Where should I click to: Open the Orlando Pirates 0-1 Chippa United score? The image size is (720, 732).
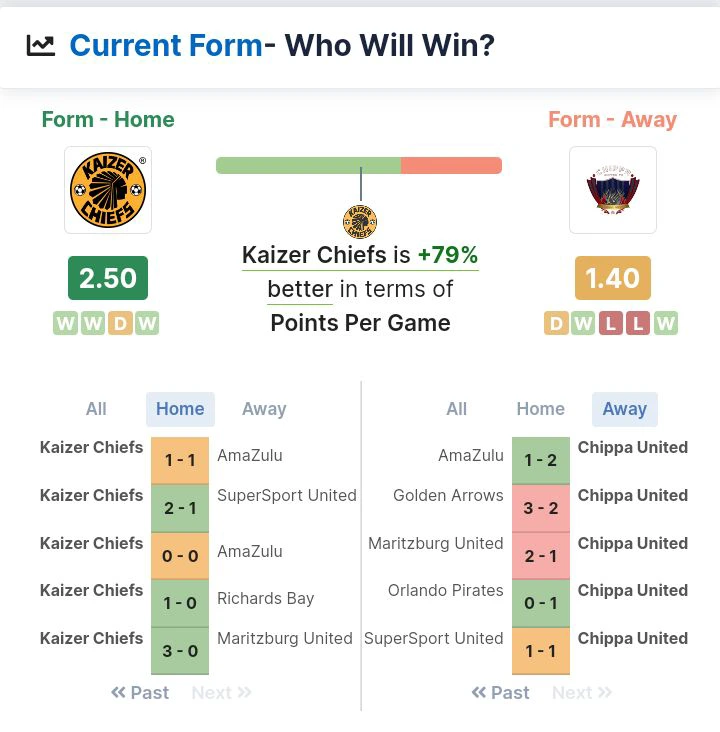(541, 603)
